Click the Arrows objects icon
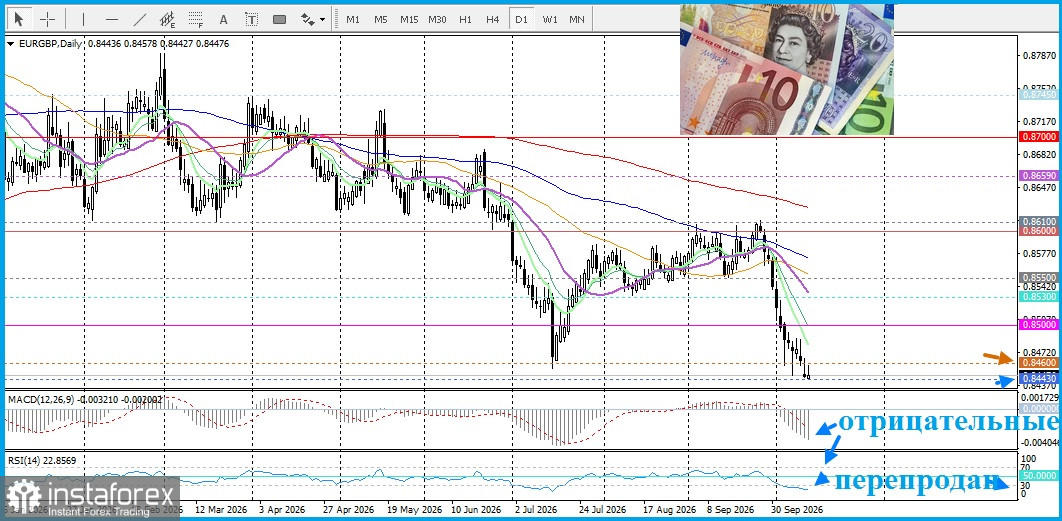 (x=307, y=19)
